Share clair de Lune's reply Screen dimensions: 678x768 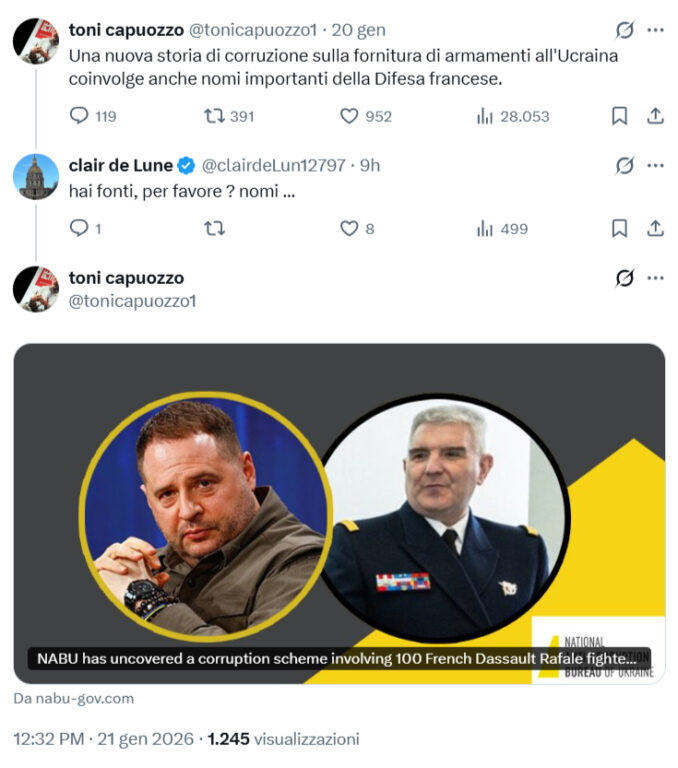[655, 228]
